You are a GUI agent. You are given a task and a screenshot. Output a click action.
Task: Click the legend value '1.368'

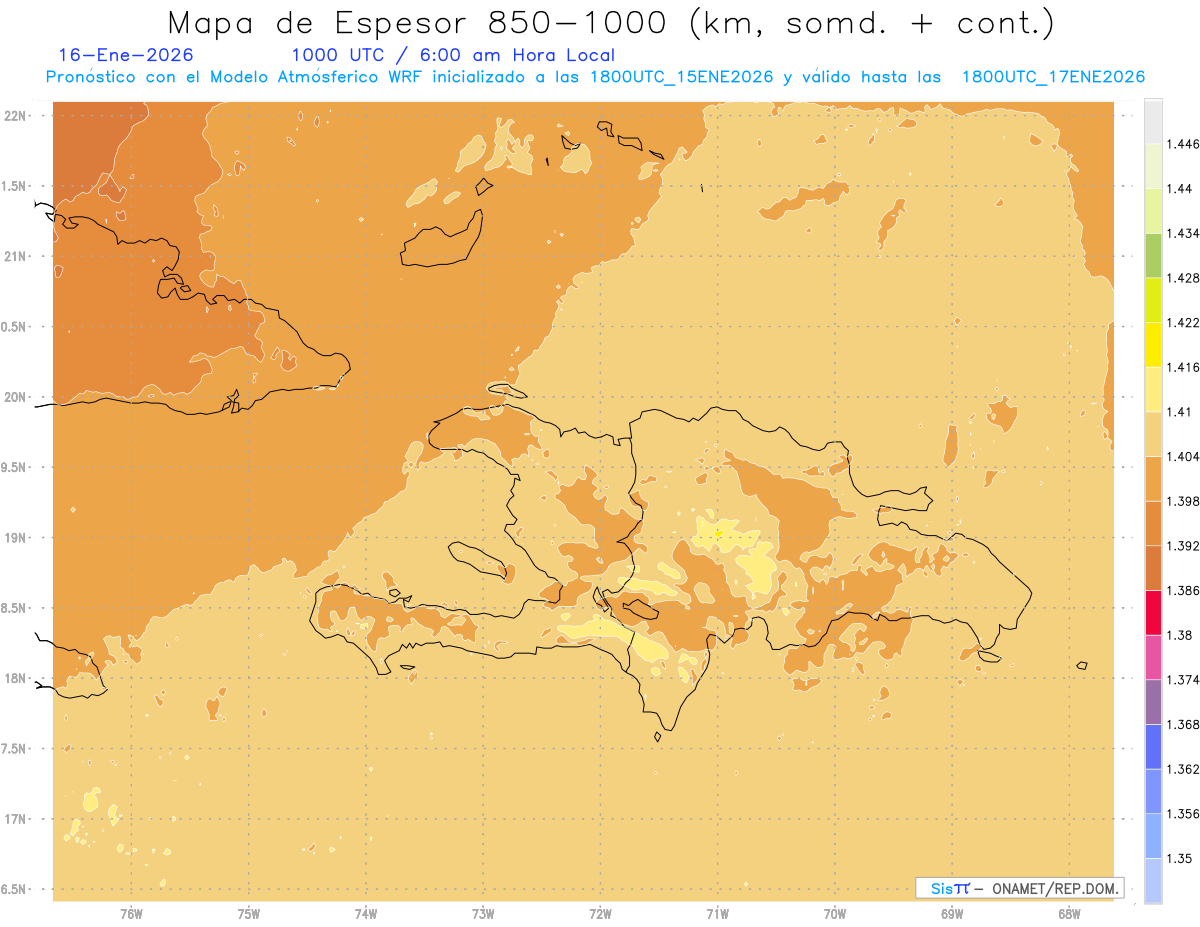pos(1183,724)
